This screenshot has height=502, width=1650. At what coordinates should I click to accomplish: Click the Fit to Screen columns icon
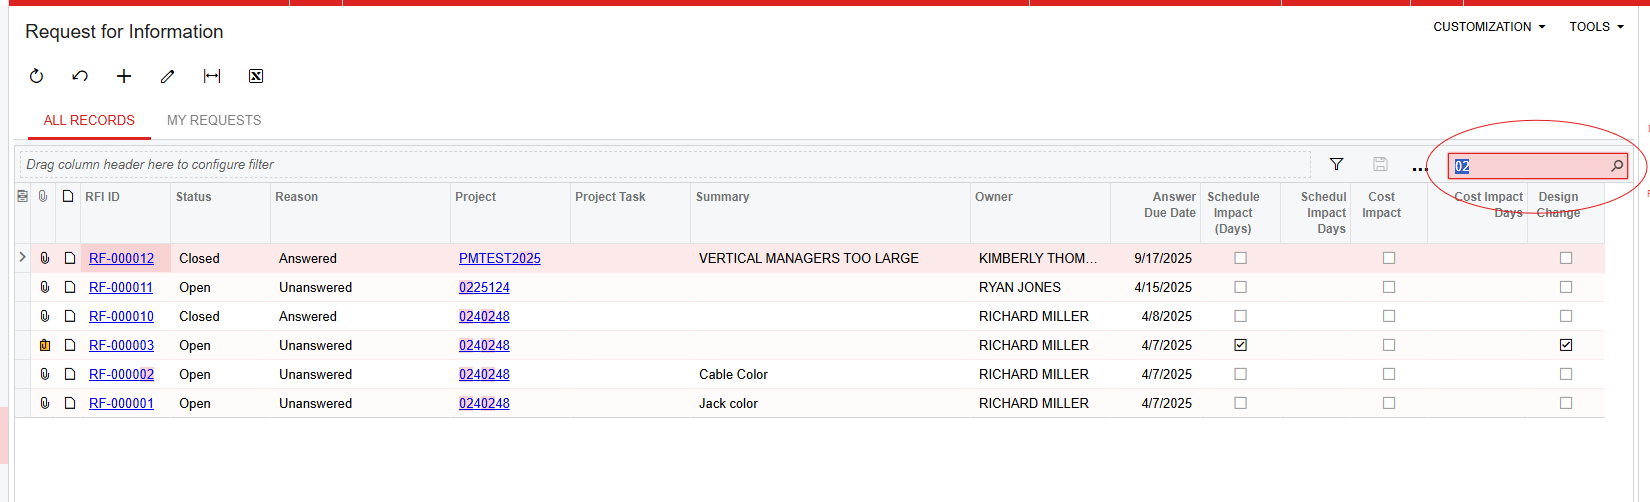(x=212, y=76)
